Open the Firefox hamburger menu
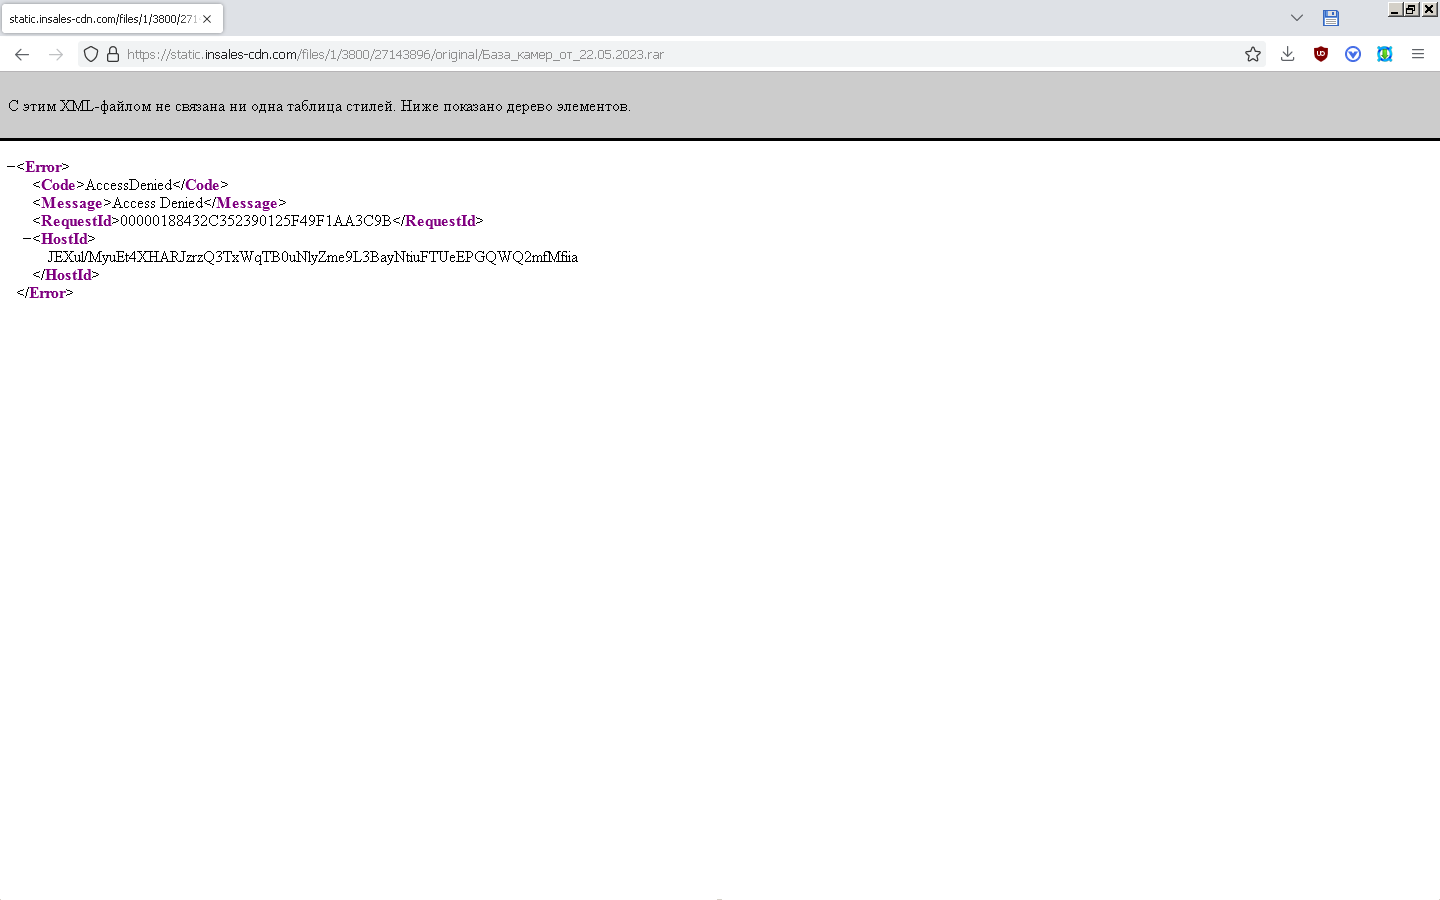Viewport: 1440px width, 900px height. tap(1418, 54)
